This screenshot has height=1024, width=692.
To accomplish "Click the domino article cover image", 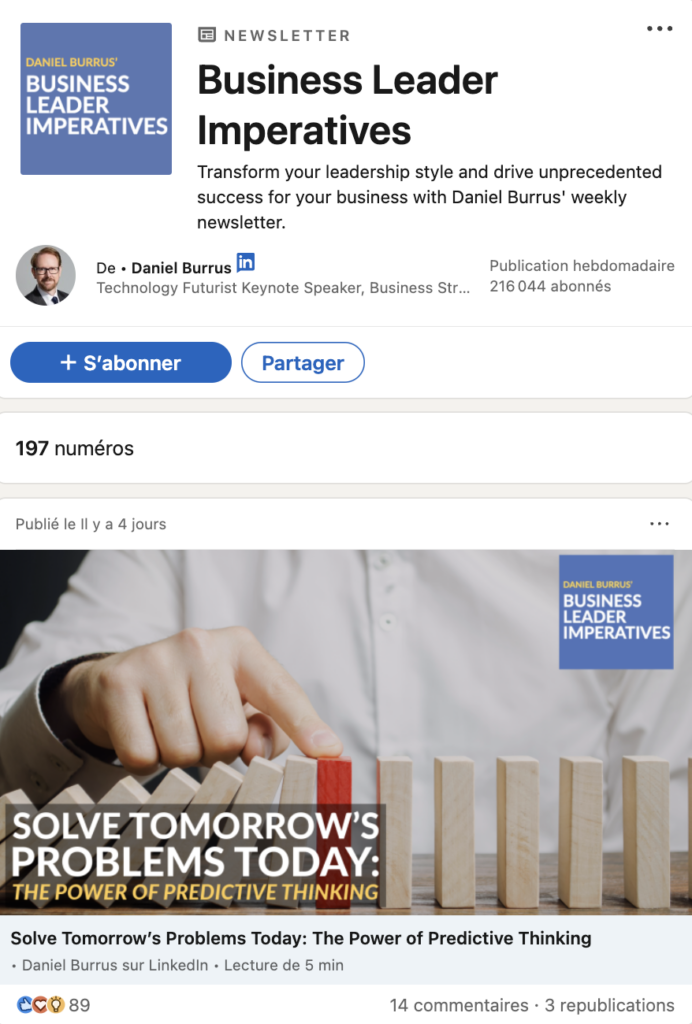I will (x=346, y=732).
